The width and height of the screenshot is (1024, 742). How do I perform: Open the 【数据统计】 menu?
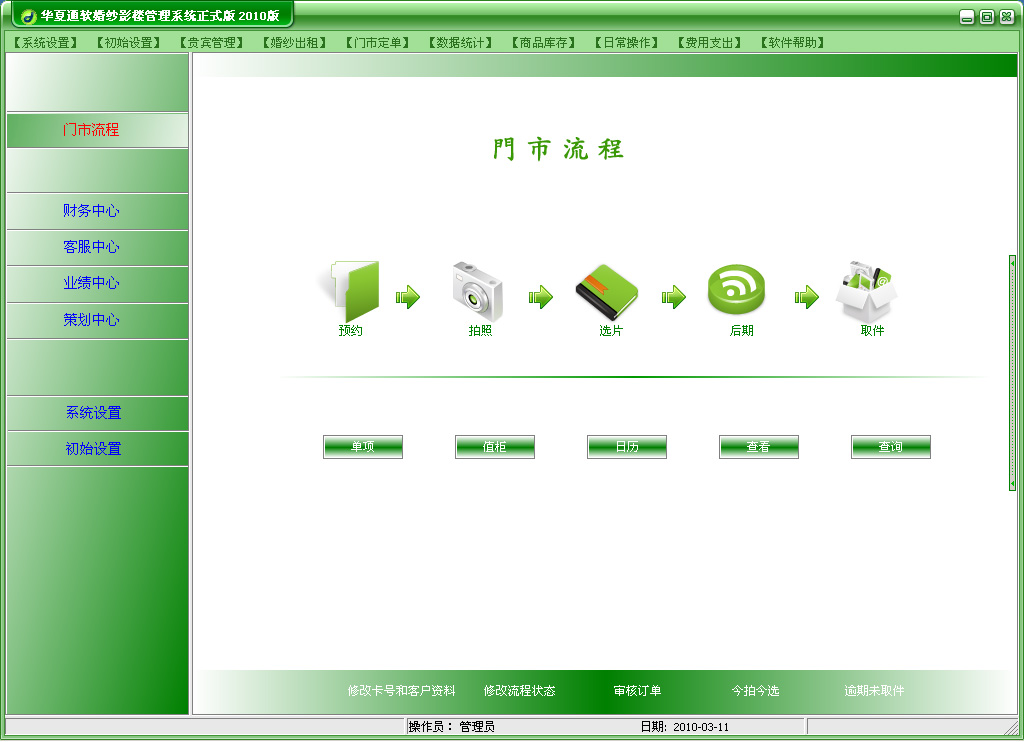pos(460,42)
